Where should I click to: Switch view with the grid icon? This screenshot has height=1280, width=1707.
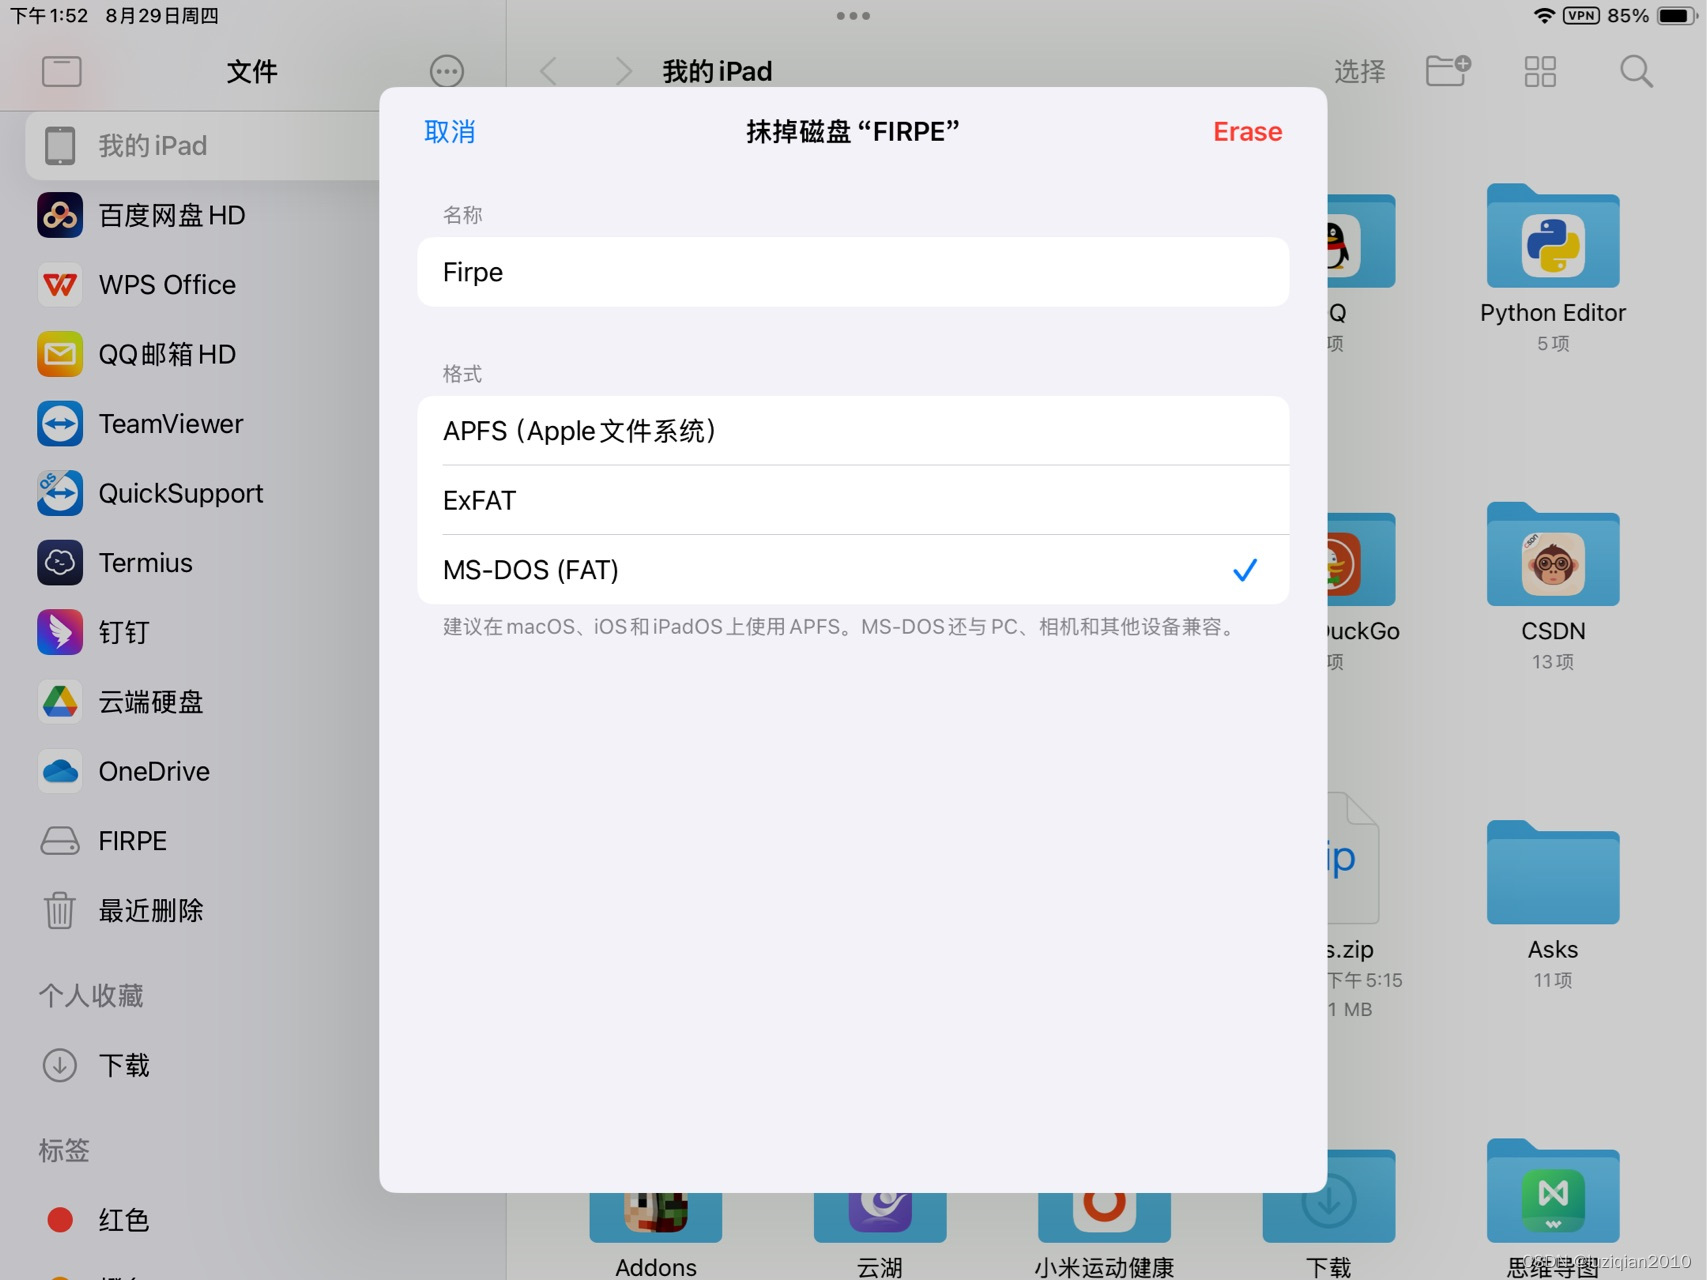pyautogui.click(x=1540, y=71)
